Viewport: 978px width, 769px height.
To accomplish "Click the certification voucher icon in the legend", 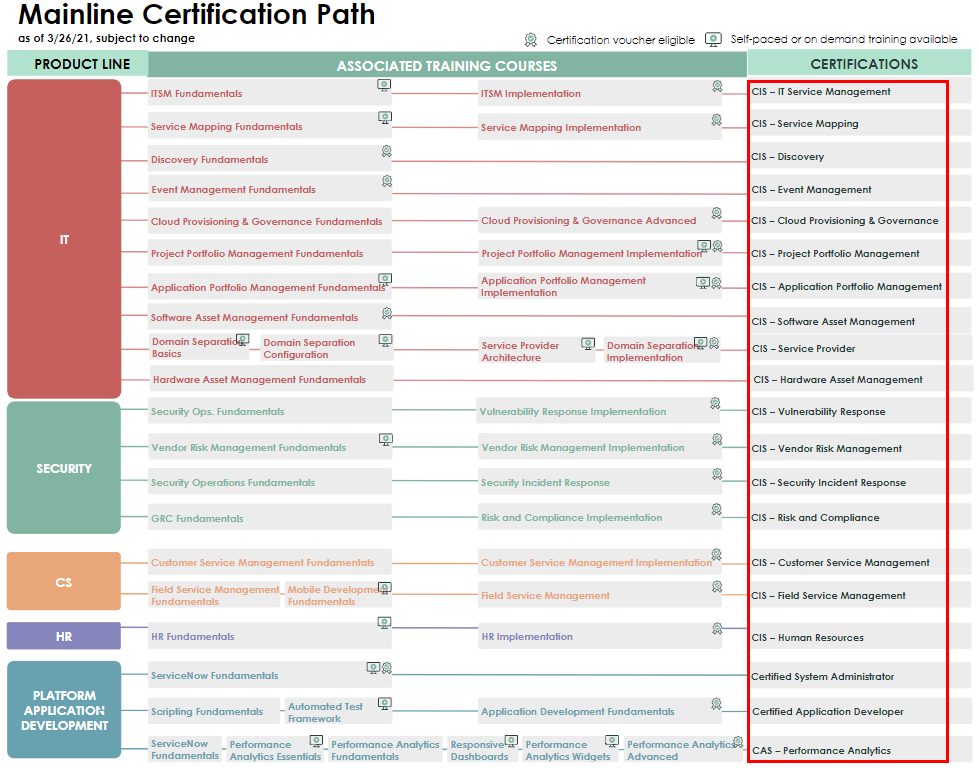I will [x=531, y=40].
